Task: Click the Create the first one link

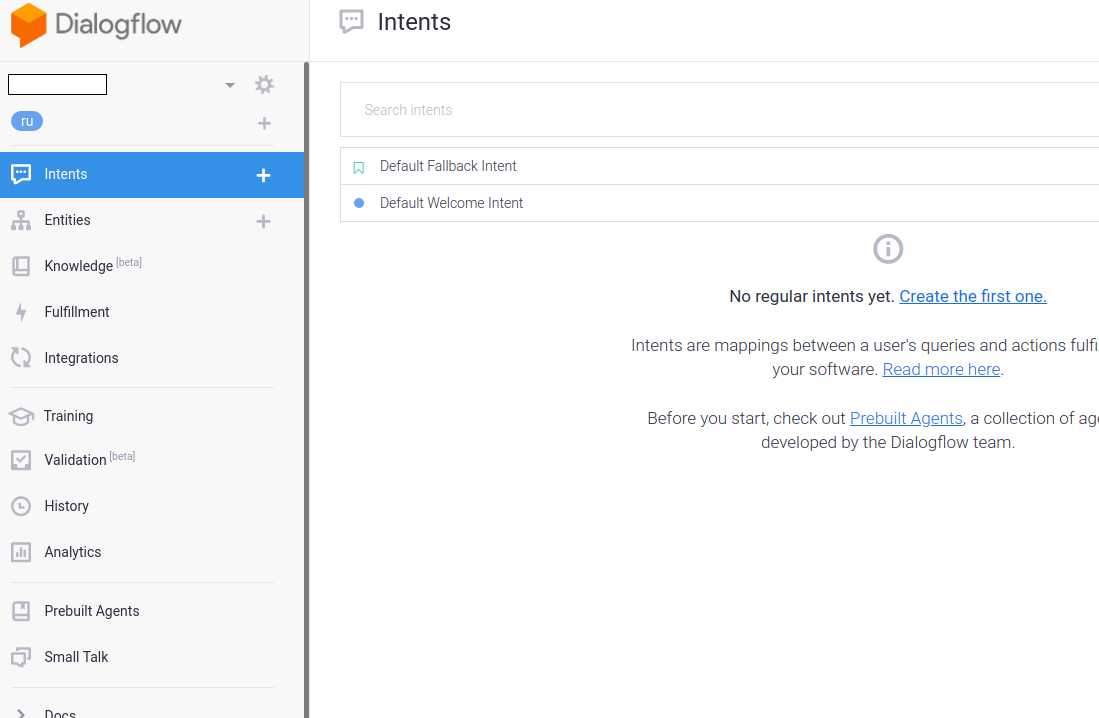Action: 973,297
